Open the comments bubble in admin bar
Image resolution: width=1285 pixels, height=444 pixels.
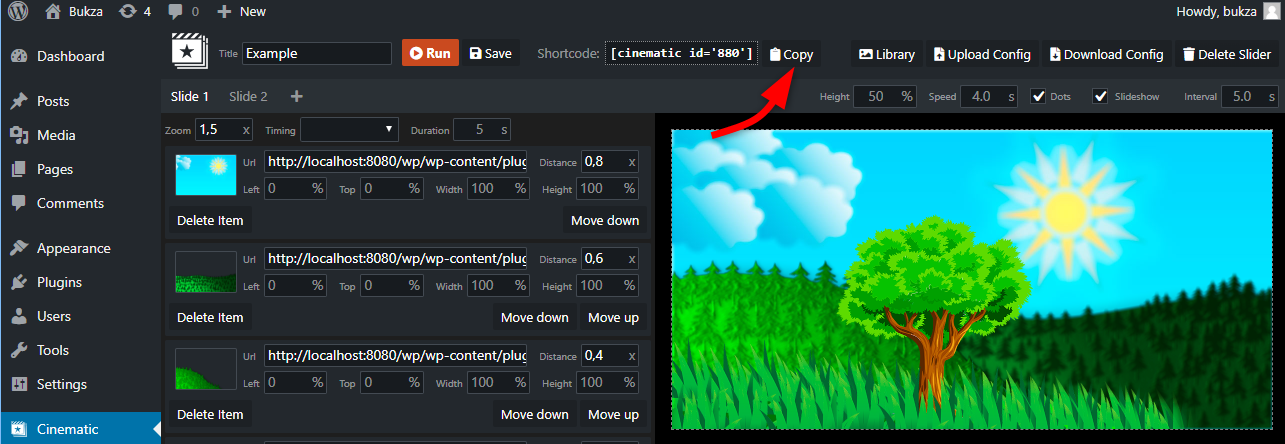click(x=183, y=12)
